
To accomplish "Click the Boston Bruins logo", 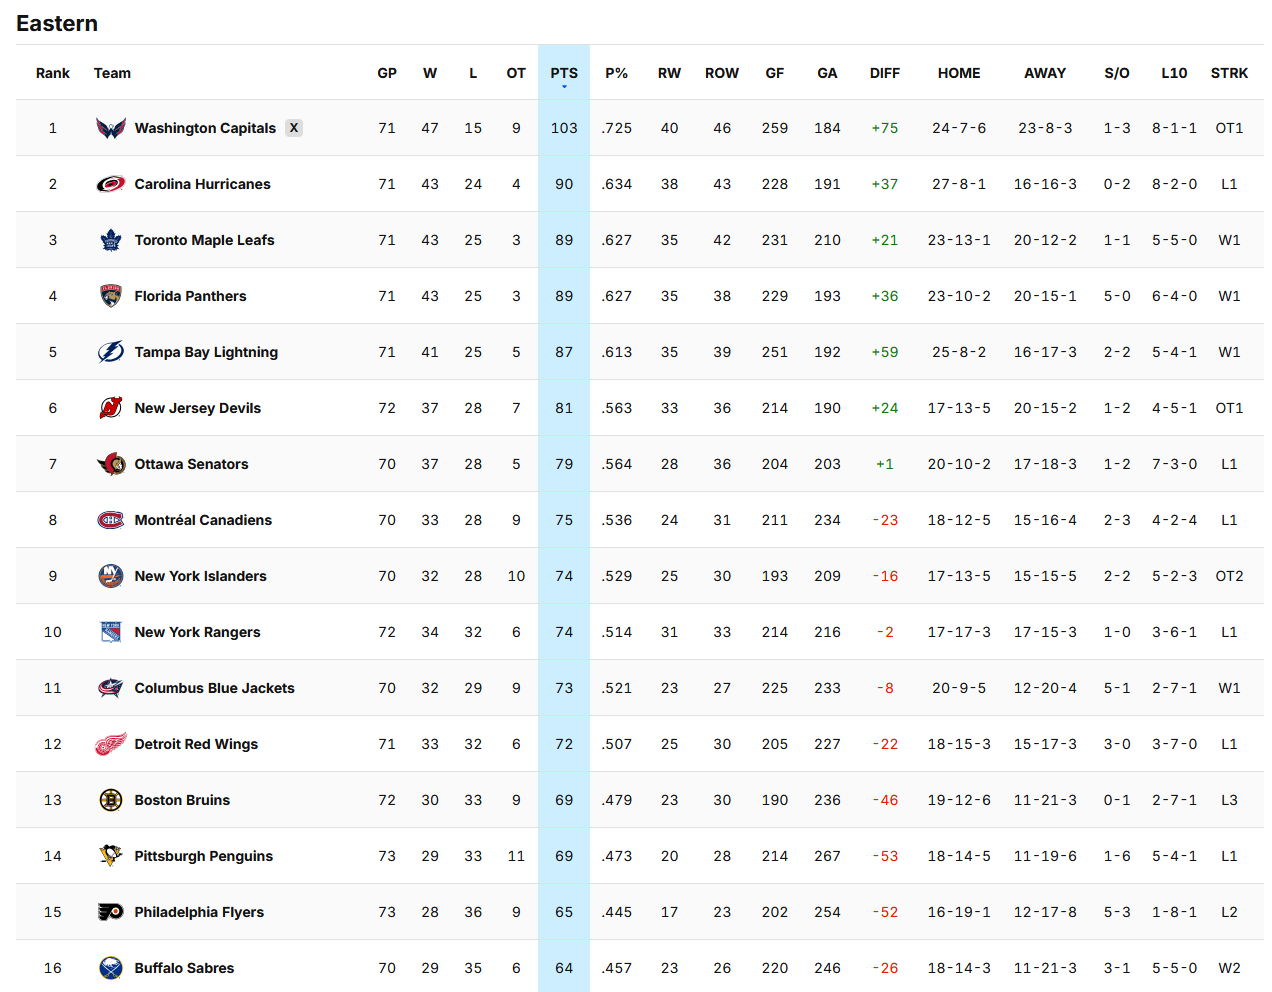I will pyautogui.click(x=111, y=800).
